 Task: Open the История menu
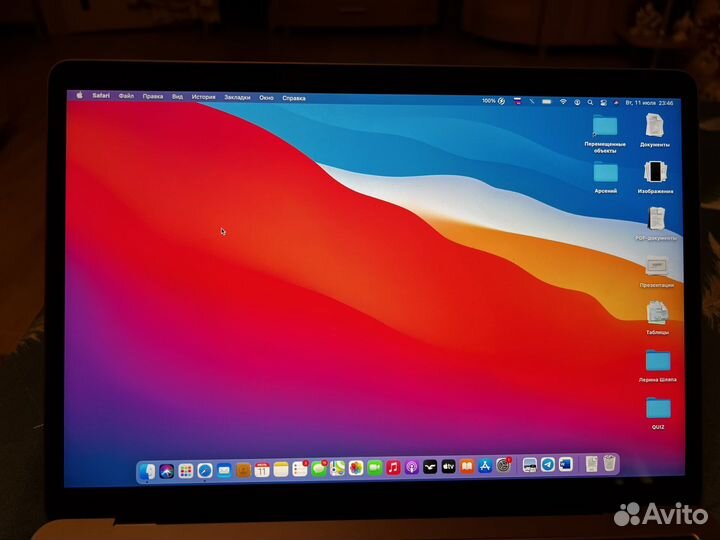pos(203,97)
